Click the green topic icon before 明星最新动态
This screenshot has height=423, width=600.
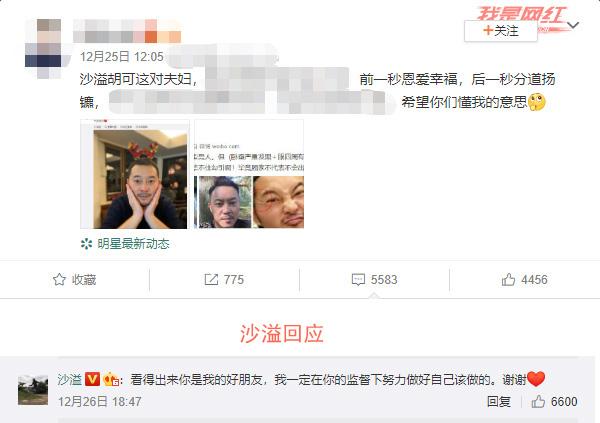(86, 244)
